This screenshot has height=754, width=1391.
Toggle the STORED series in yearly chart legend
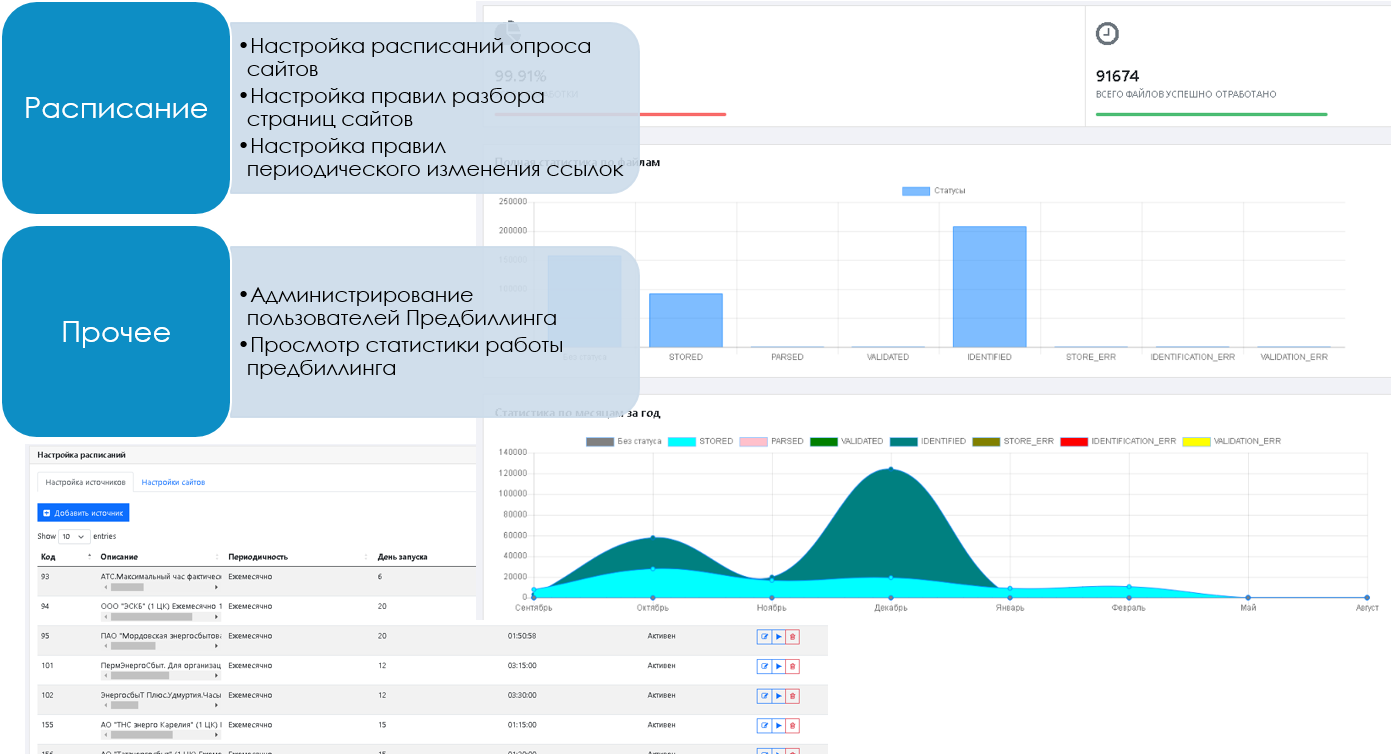click(700, 441)
